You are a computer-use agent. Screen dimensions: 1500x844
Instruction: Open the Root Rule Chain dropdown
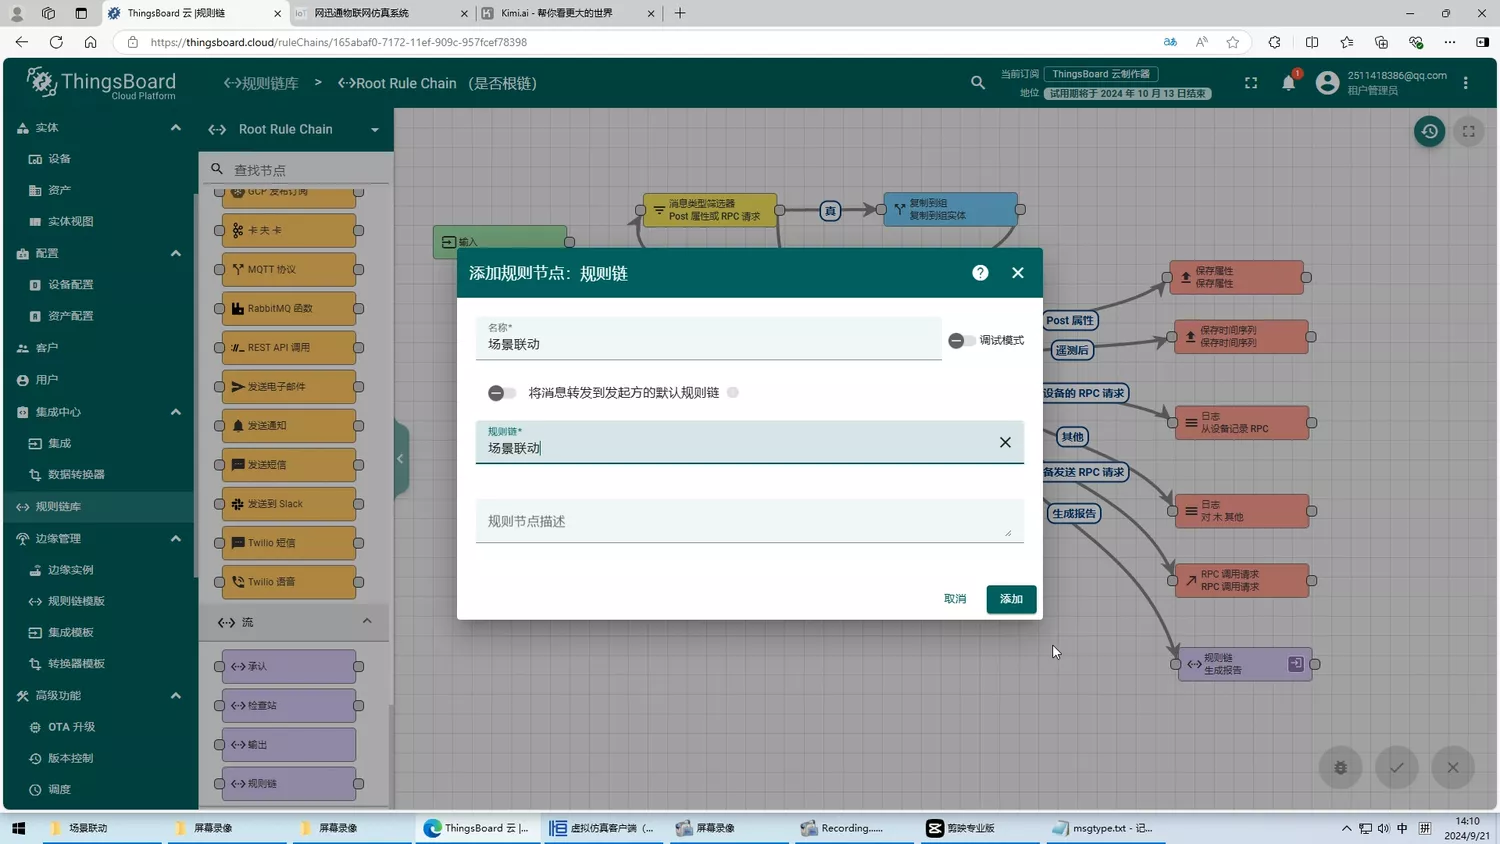(x=375, y=129)
